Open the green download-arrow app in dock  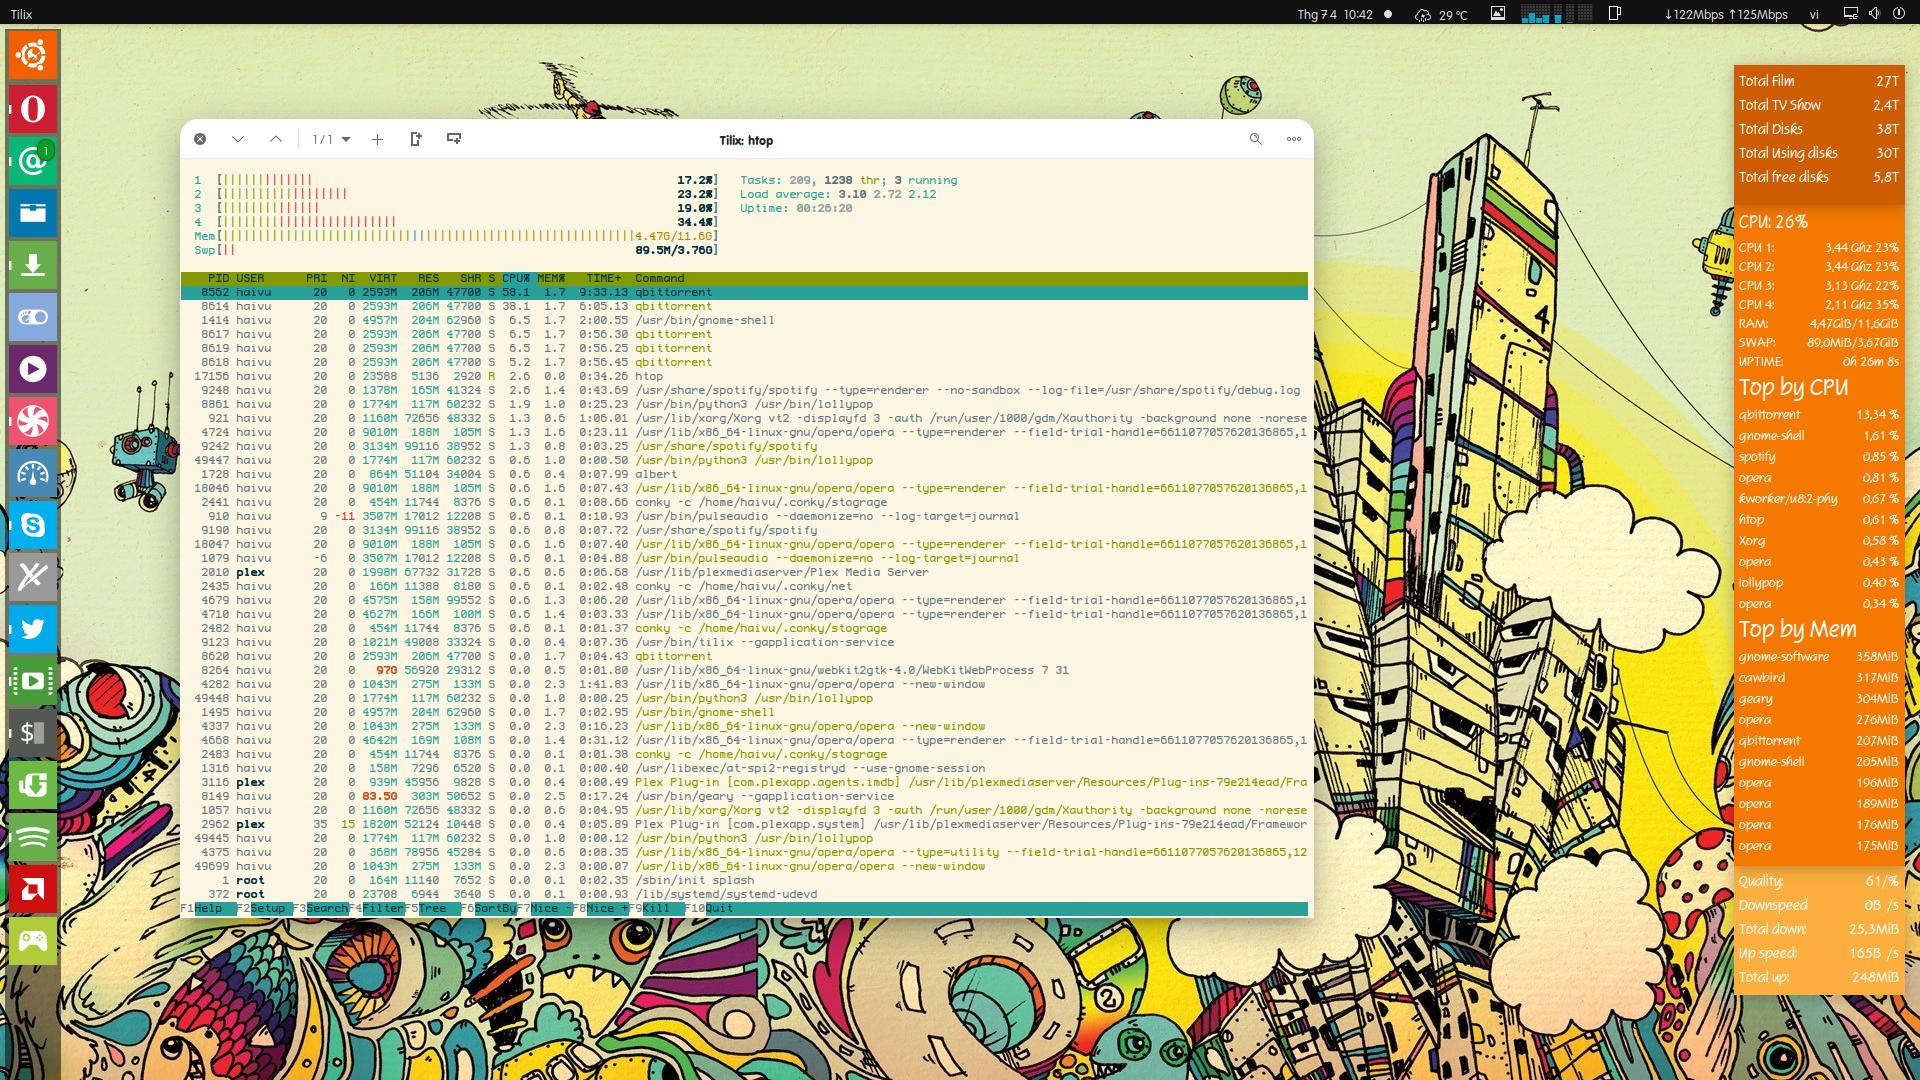33,784
